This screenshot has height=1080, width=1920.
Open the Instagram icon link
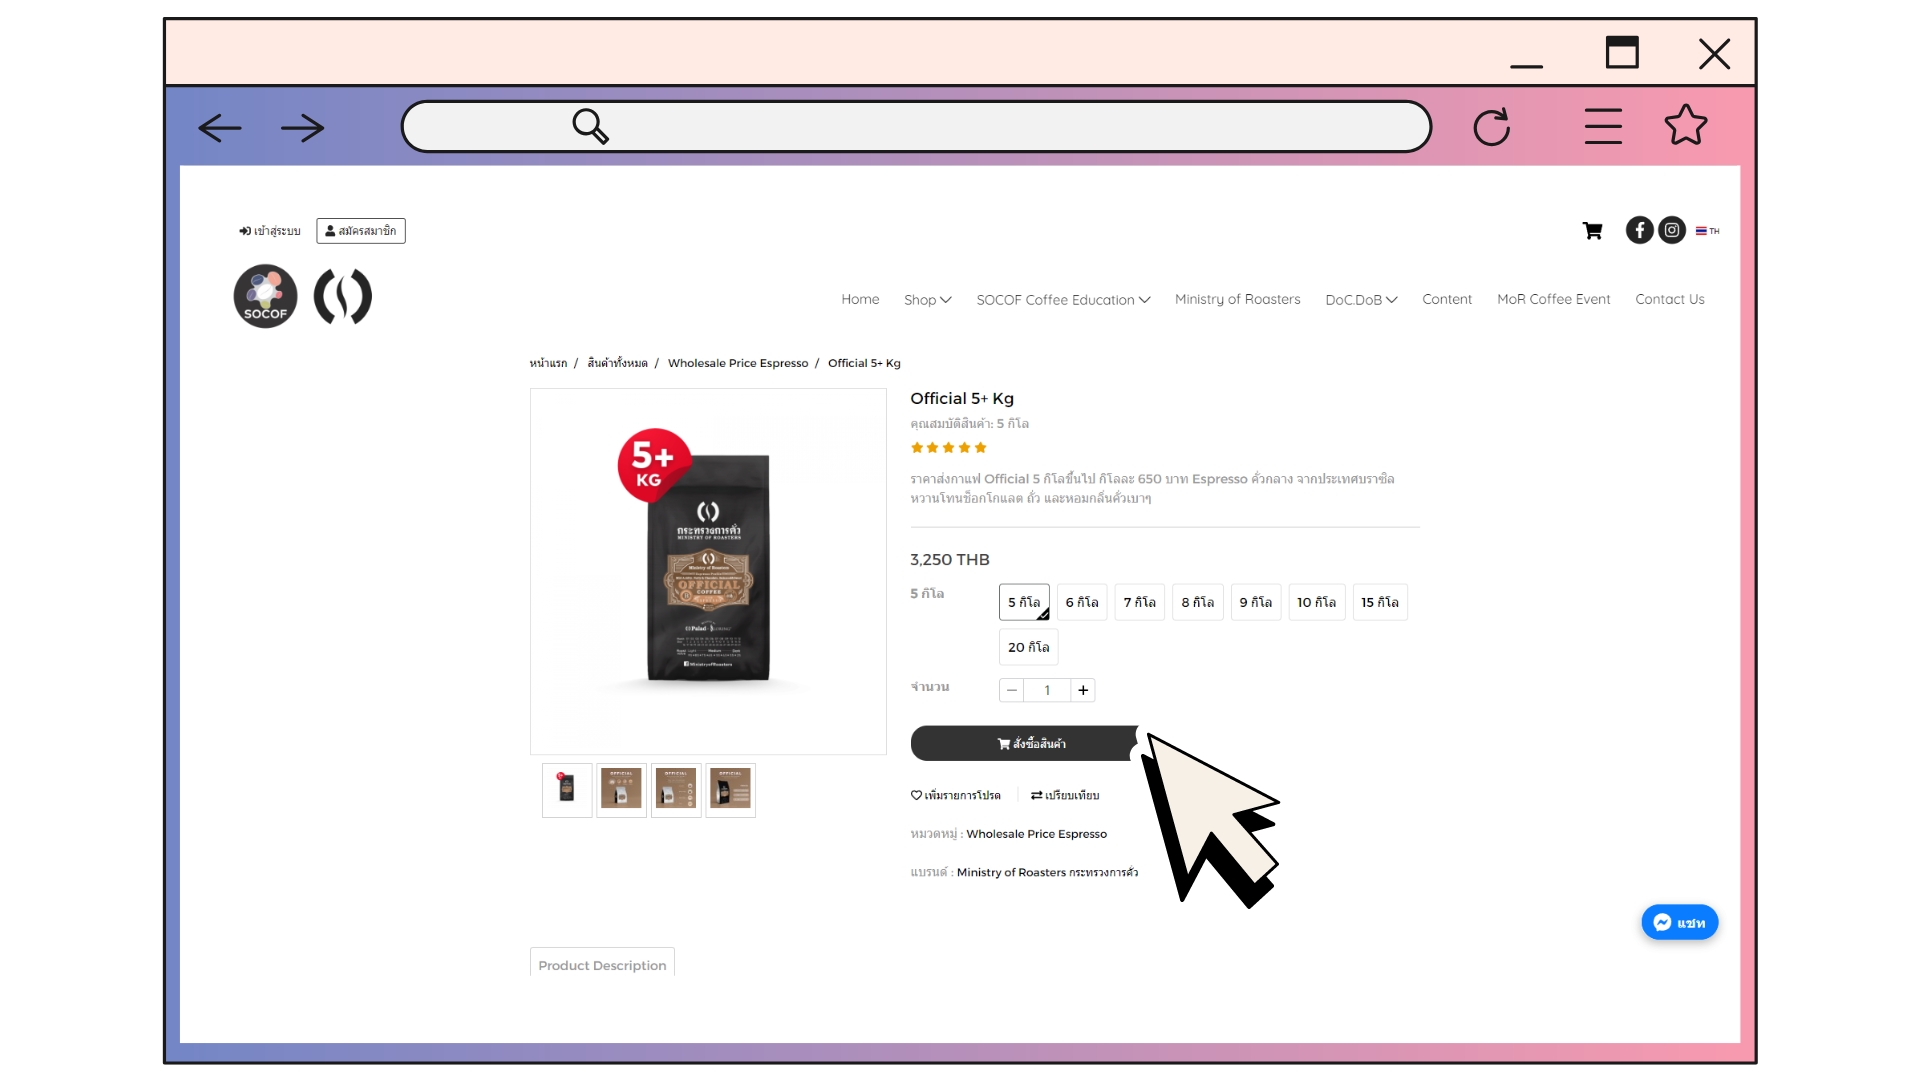pos(1672,230)
